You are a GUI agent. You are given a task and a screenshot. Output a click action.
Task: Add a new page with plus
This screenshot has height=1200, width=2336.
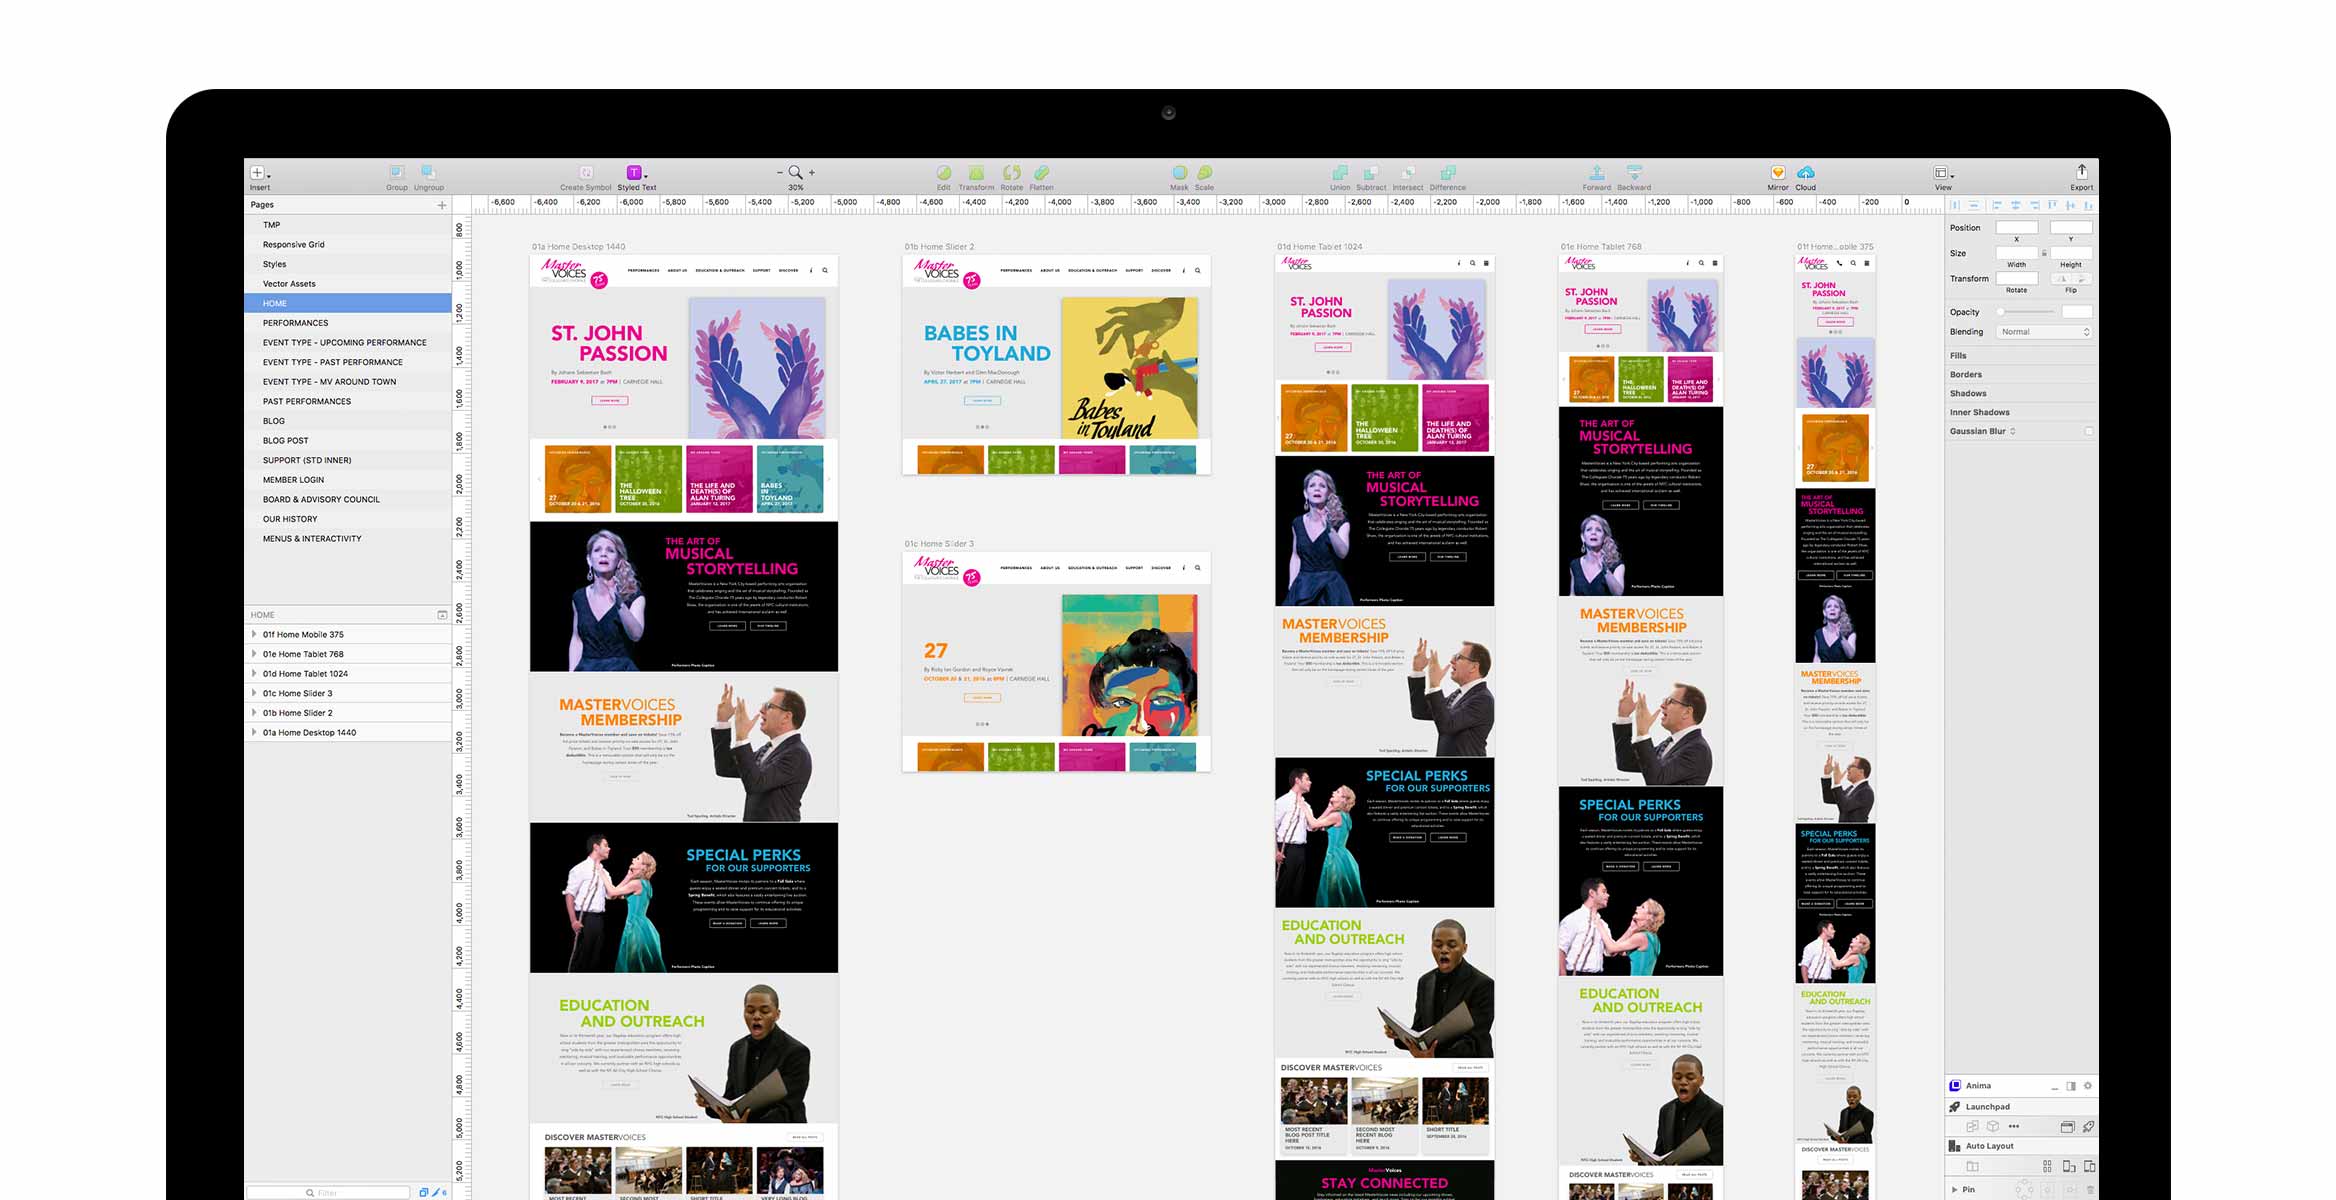coord(442,205)
